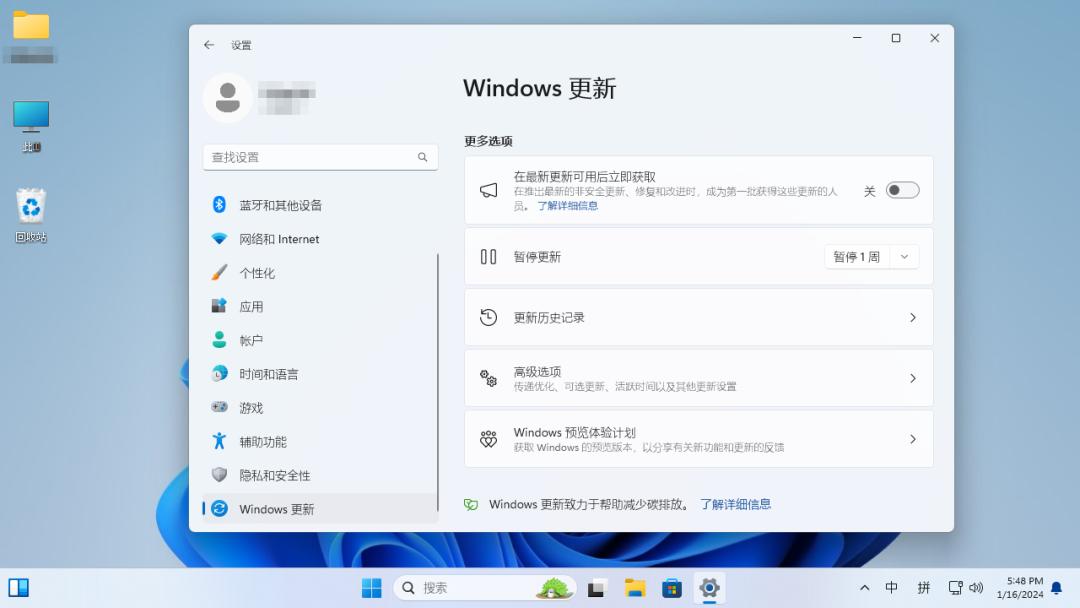Open Task View from taskbar
Screen dimensions: 1080x608
(x=596, y=588)
